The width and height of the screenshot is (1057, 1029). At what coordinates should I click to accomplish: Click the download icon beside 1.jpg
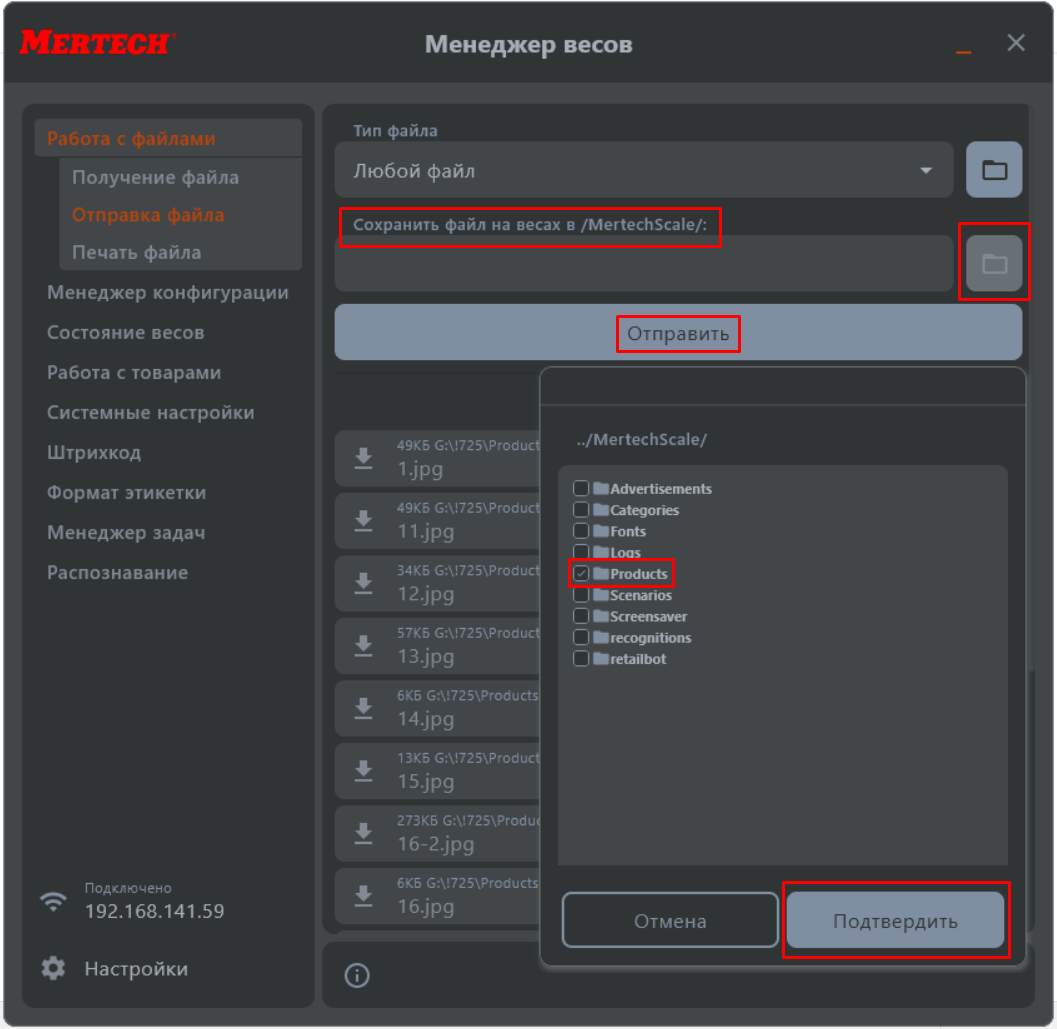click(x=364, y=458)
